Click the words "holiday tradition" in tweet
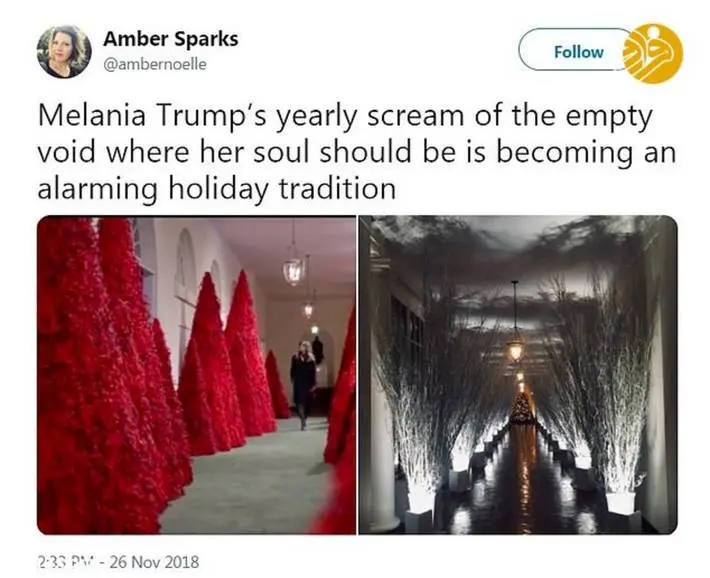 [x=282, y=188]
